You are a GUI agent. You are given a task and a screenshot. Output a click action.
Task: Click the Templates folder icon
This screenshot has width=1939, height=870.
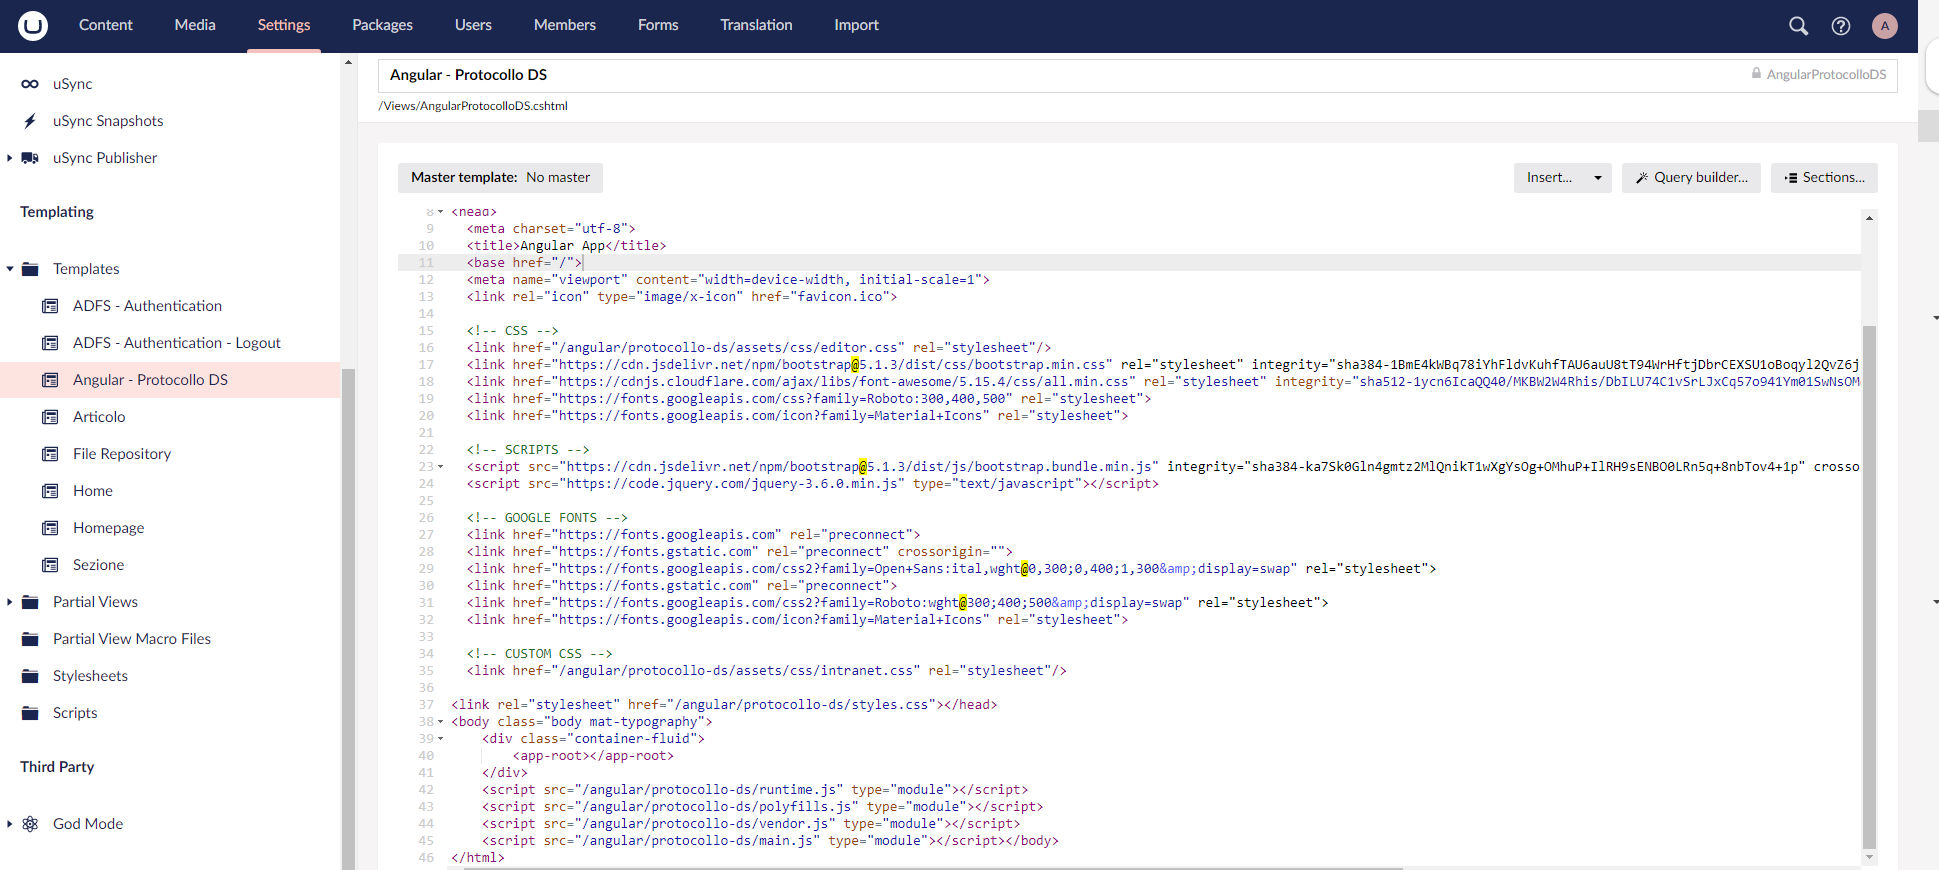(x=30, y=269)
